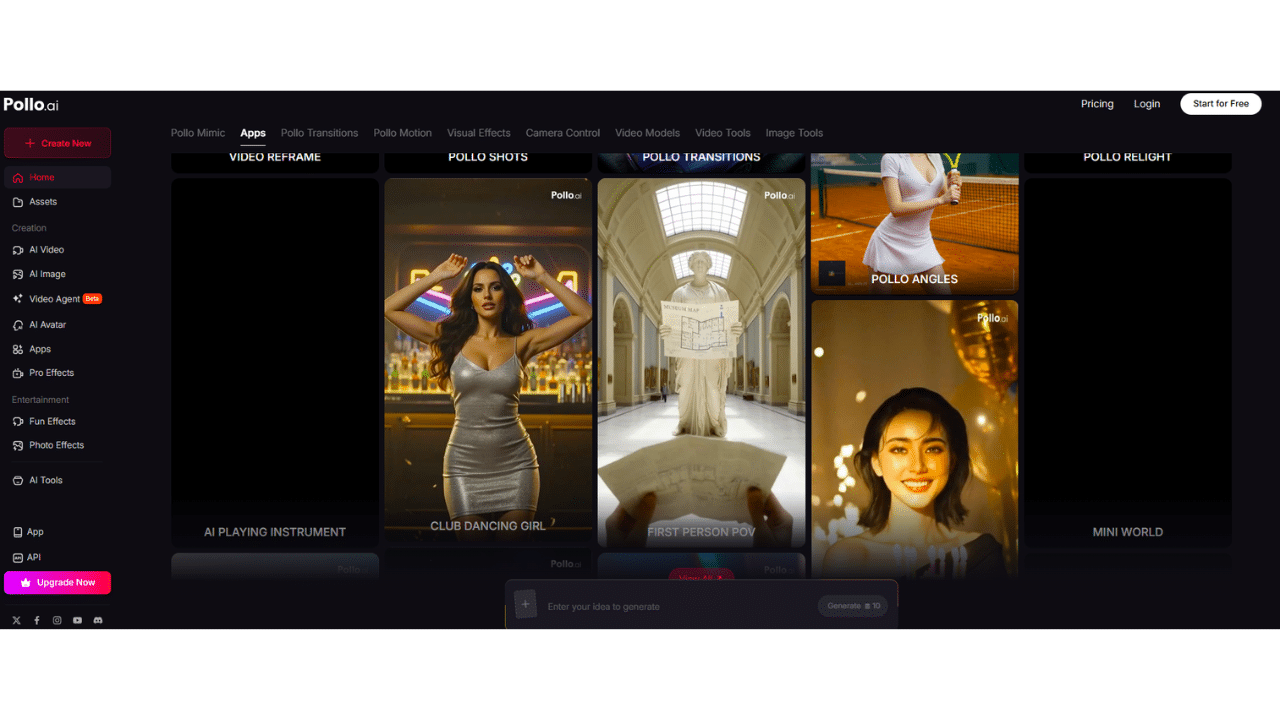Open the Discord social link

click(x=98, y=621)
